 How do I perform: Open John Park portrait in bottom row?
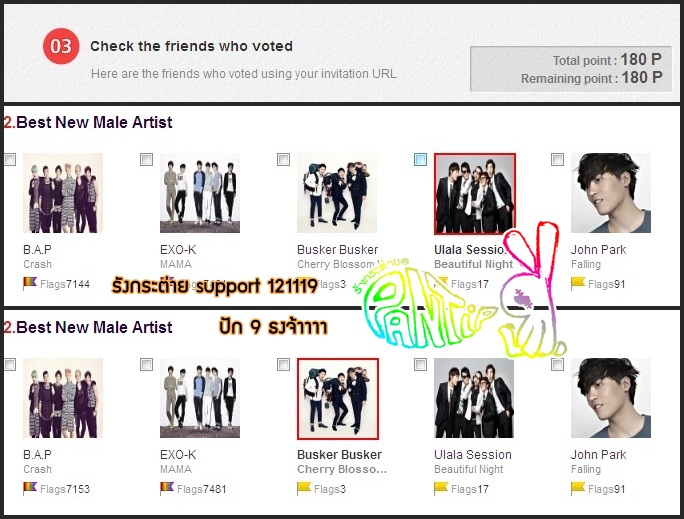[611, 398]
